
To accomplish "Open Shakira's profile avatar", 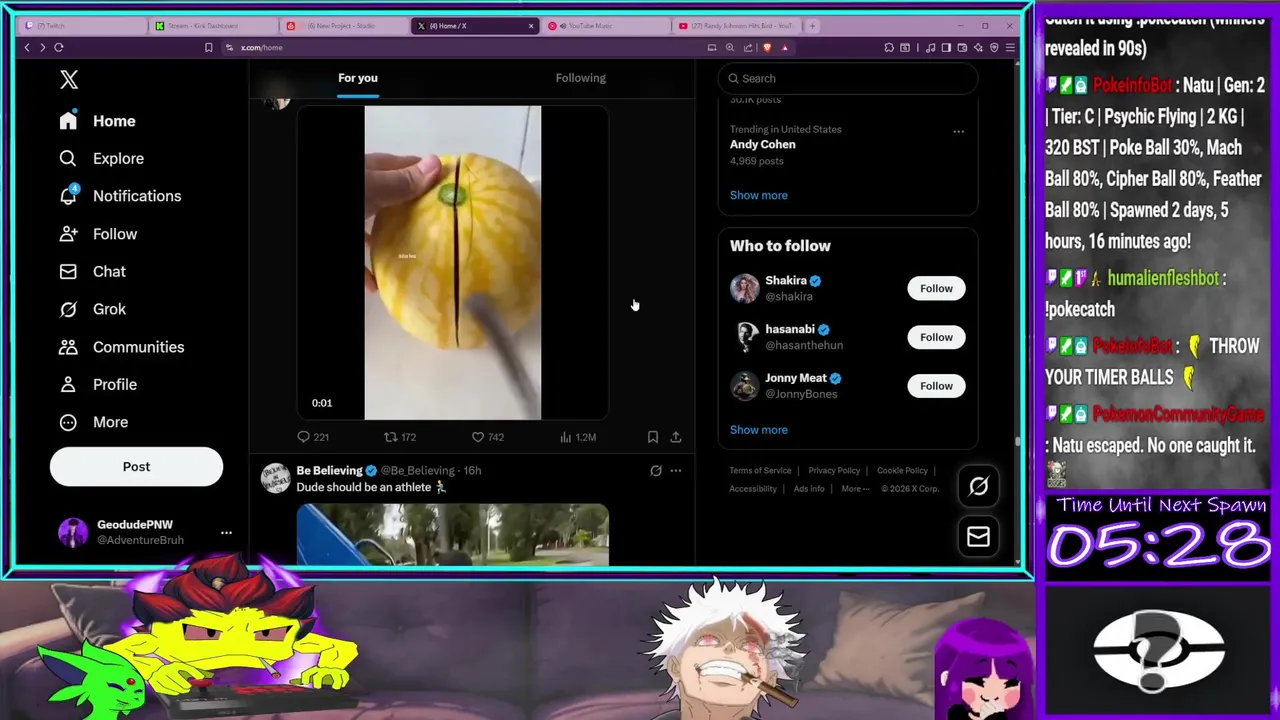I will pos(745,288).
